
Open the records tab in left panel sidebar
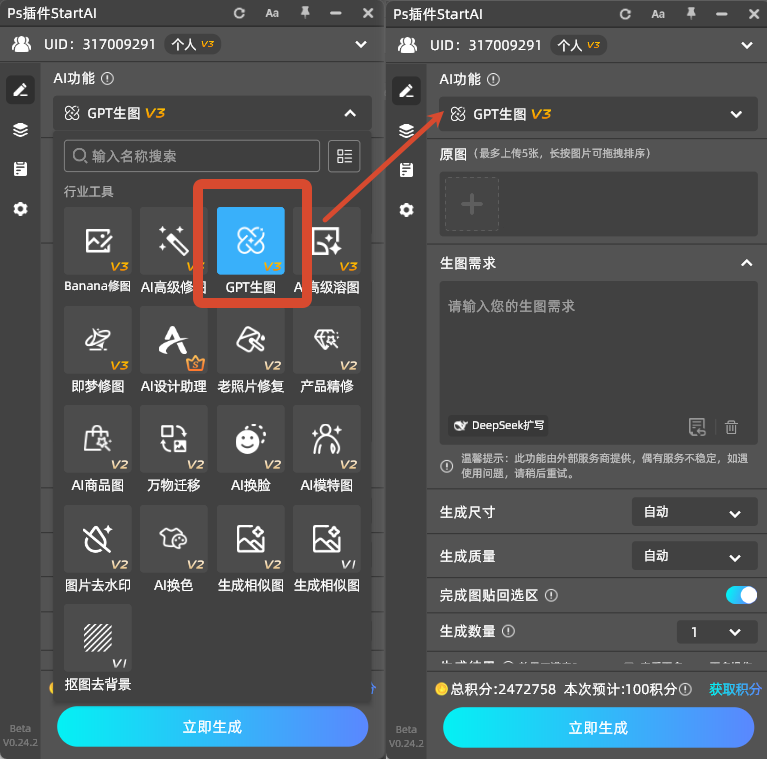[20, 169]
